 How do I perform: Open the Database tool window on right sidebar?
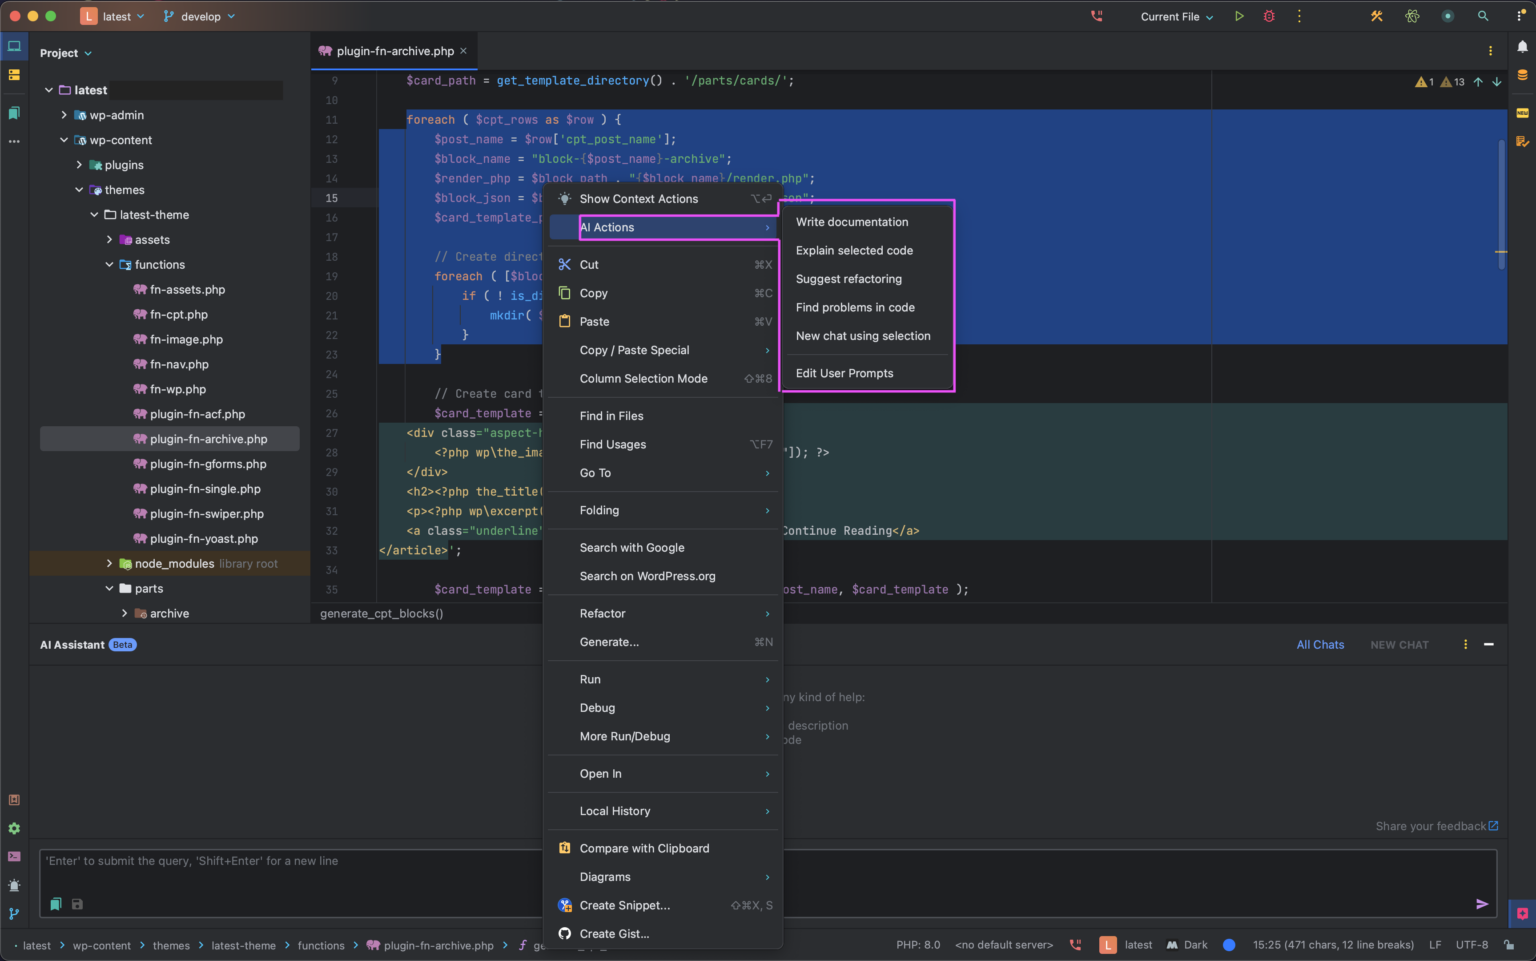click(1522, 73)
